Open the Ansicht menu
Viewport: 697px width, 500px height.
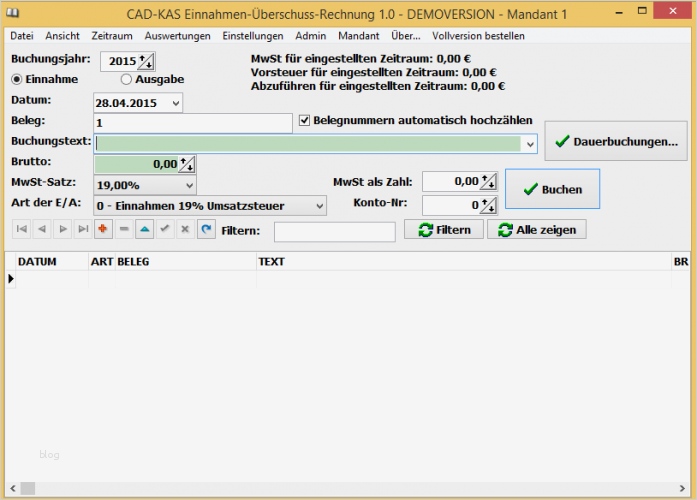coord(62,36)
